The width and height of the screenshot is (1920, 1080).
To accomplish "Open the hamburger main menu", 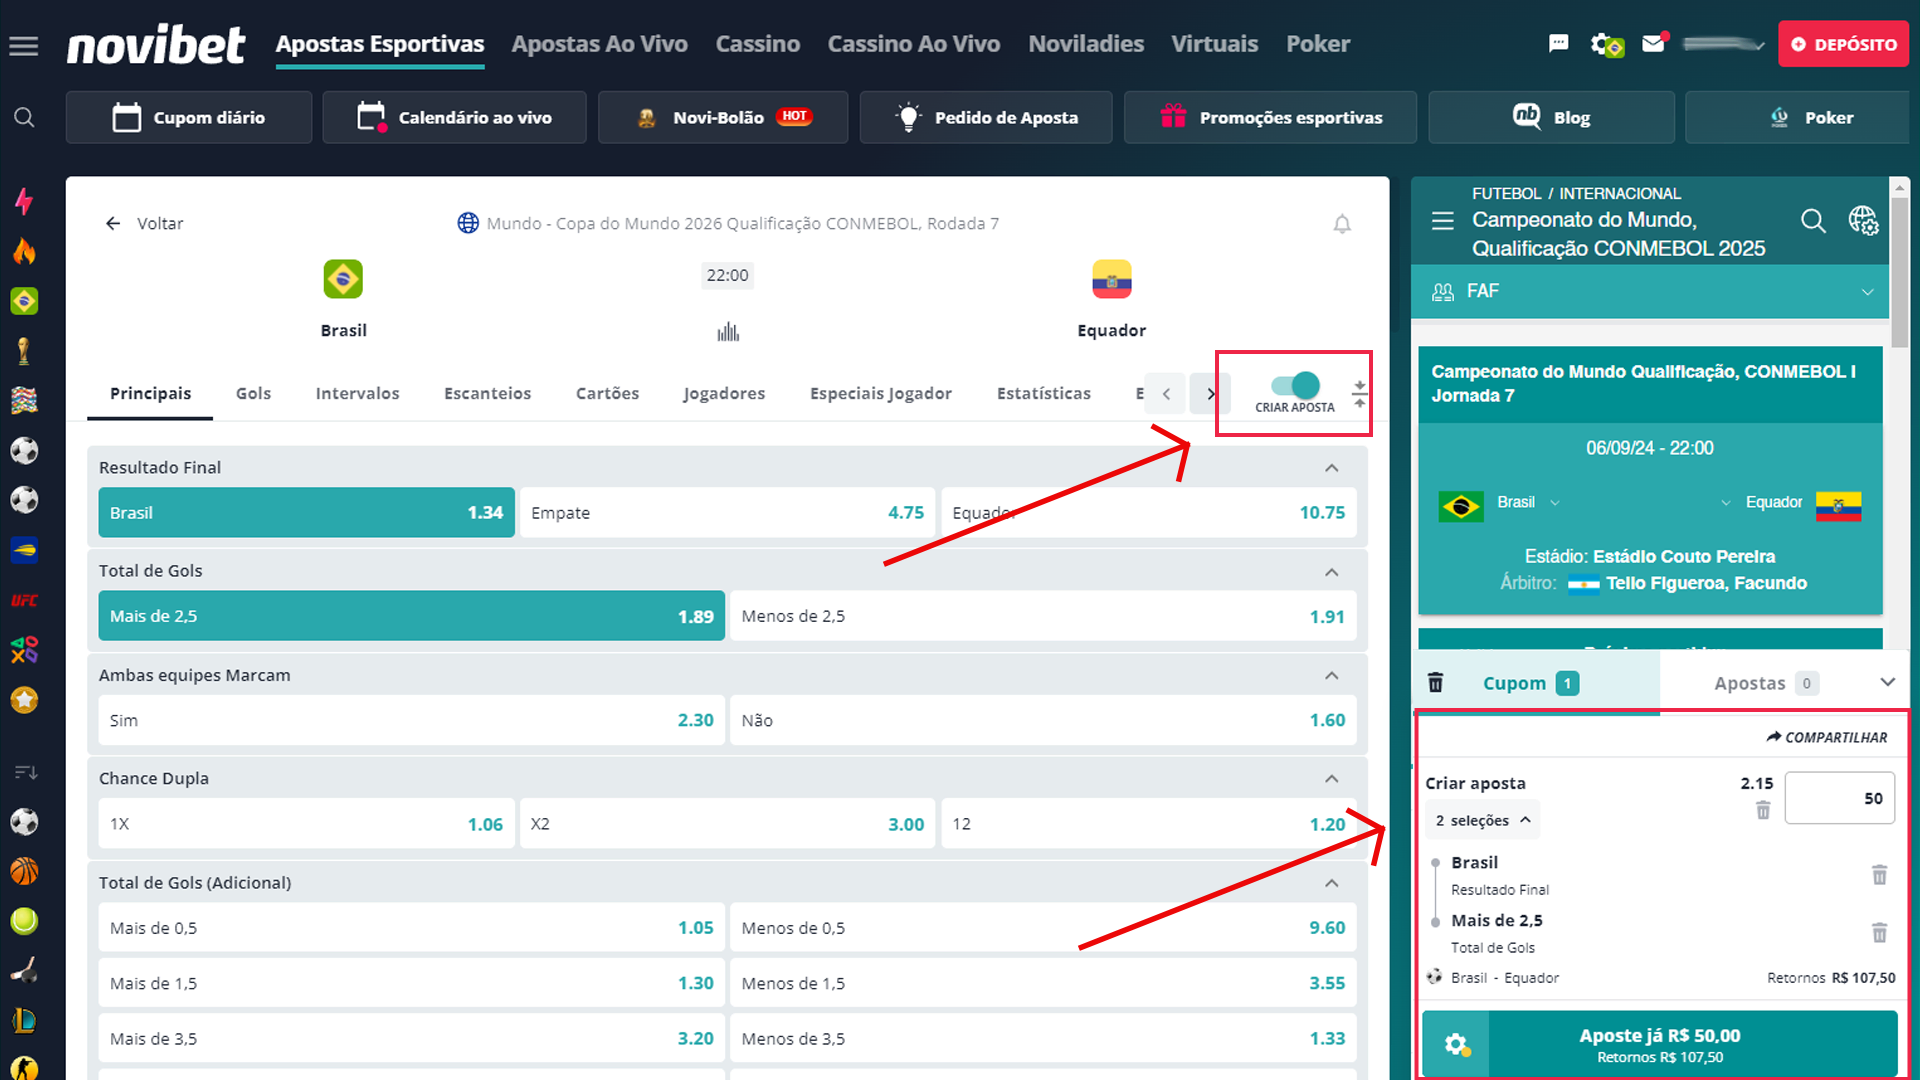I will click(x=24, y=45).
